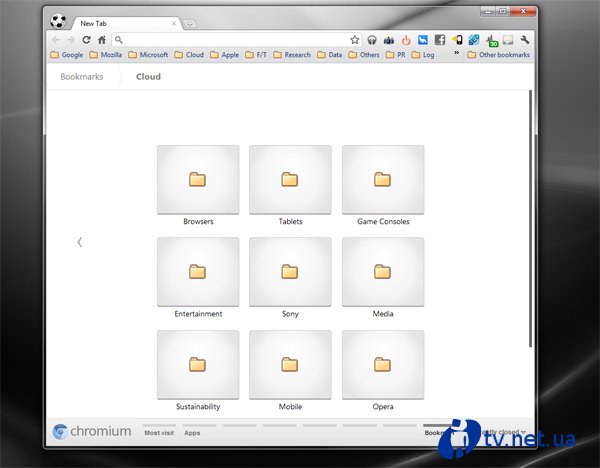The image size is (600, 468).
Task: Open the camera extension icon
Action: tap(389, 40)
